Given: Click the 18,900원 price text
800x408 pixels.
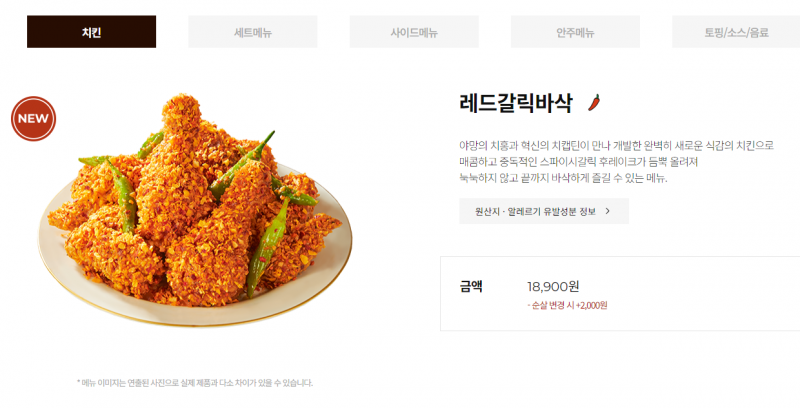Looking at the screenshot, I should (553, 287).
